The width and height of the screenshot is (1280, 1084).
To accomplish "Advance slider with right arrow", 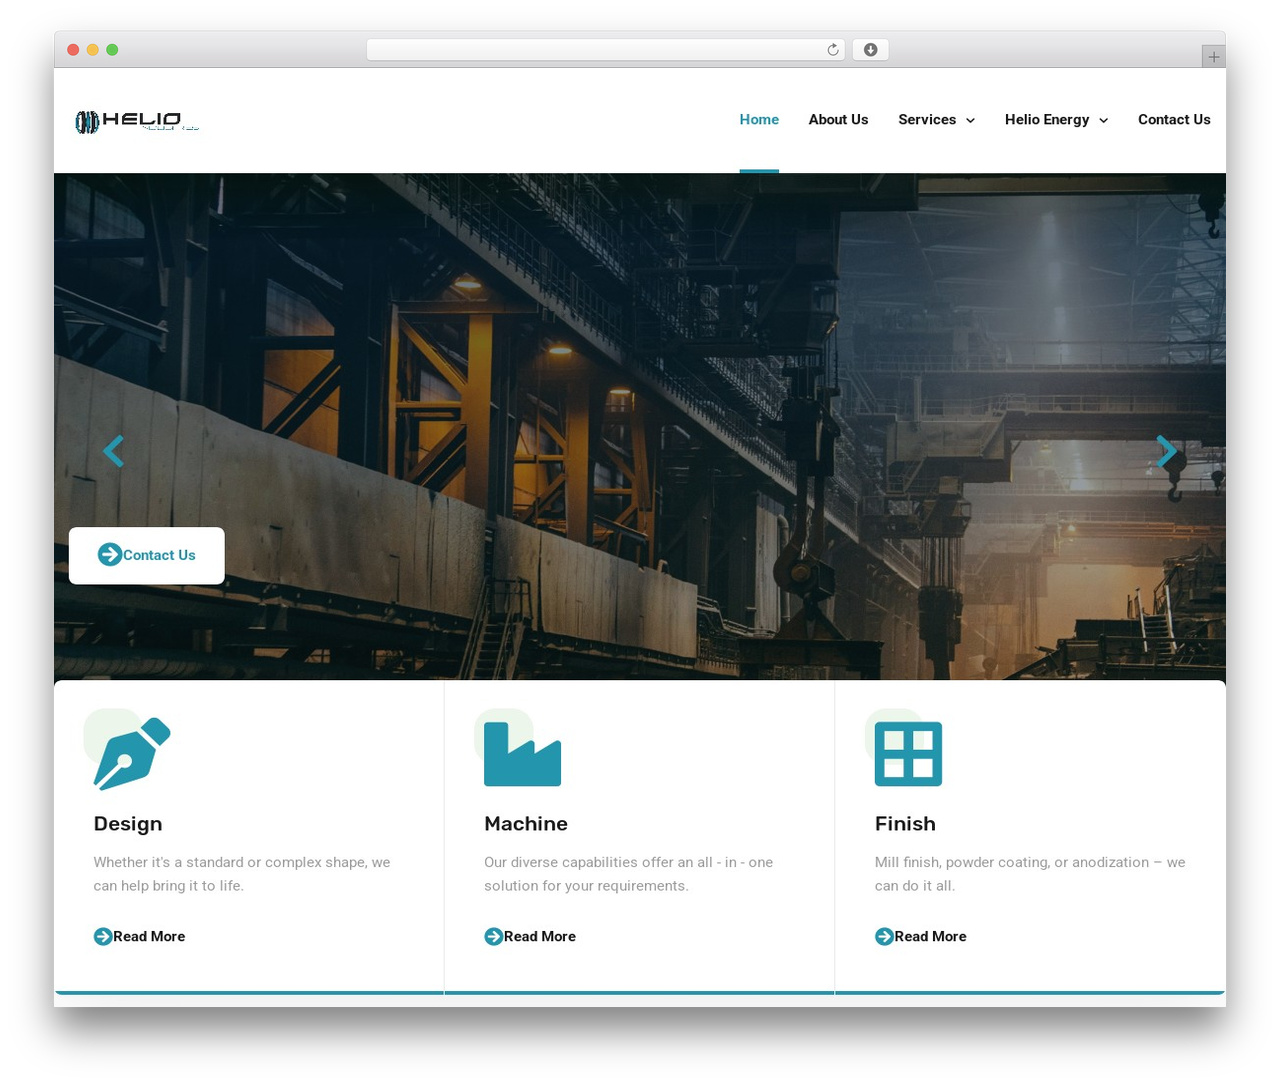I will click(x=1166, y=451).
